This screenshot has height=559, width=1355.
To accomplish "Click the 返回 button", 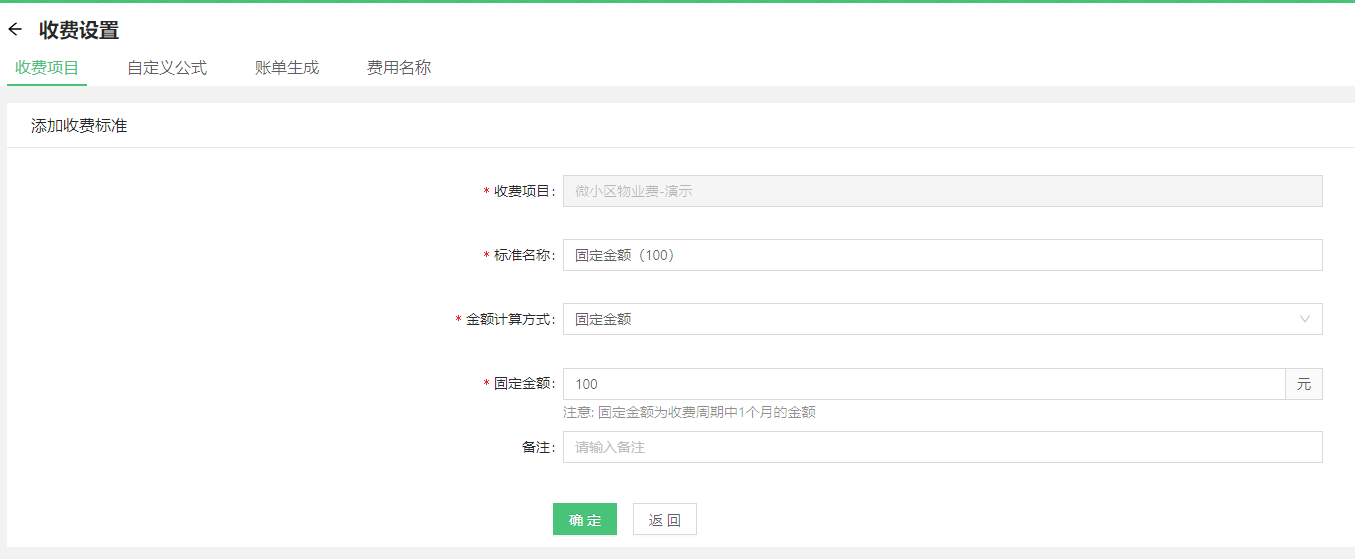I will pos(665,519).
